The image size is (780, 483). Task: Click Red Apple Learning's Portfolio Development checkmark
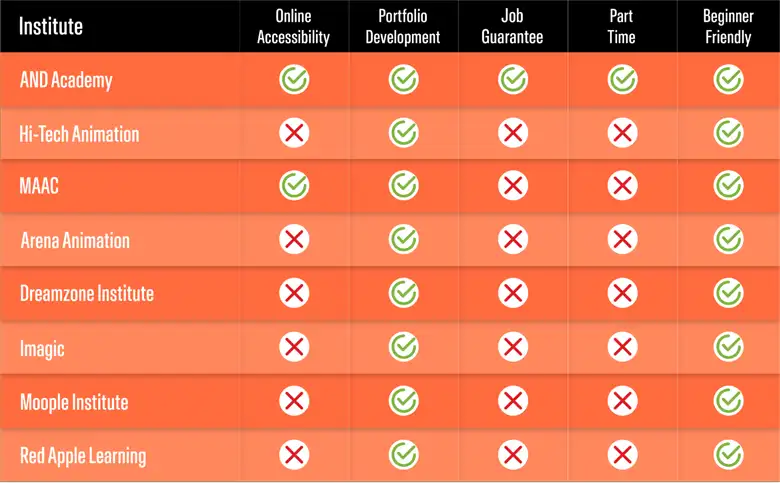point(403,455)
